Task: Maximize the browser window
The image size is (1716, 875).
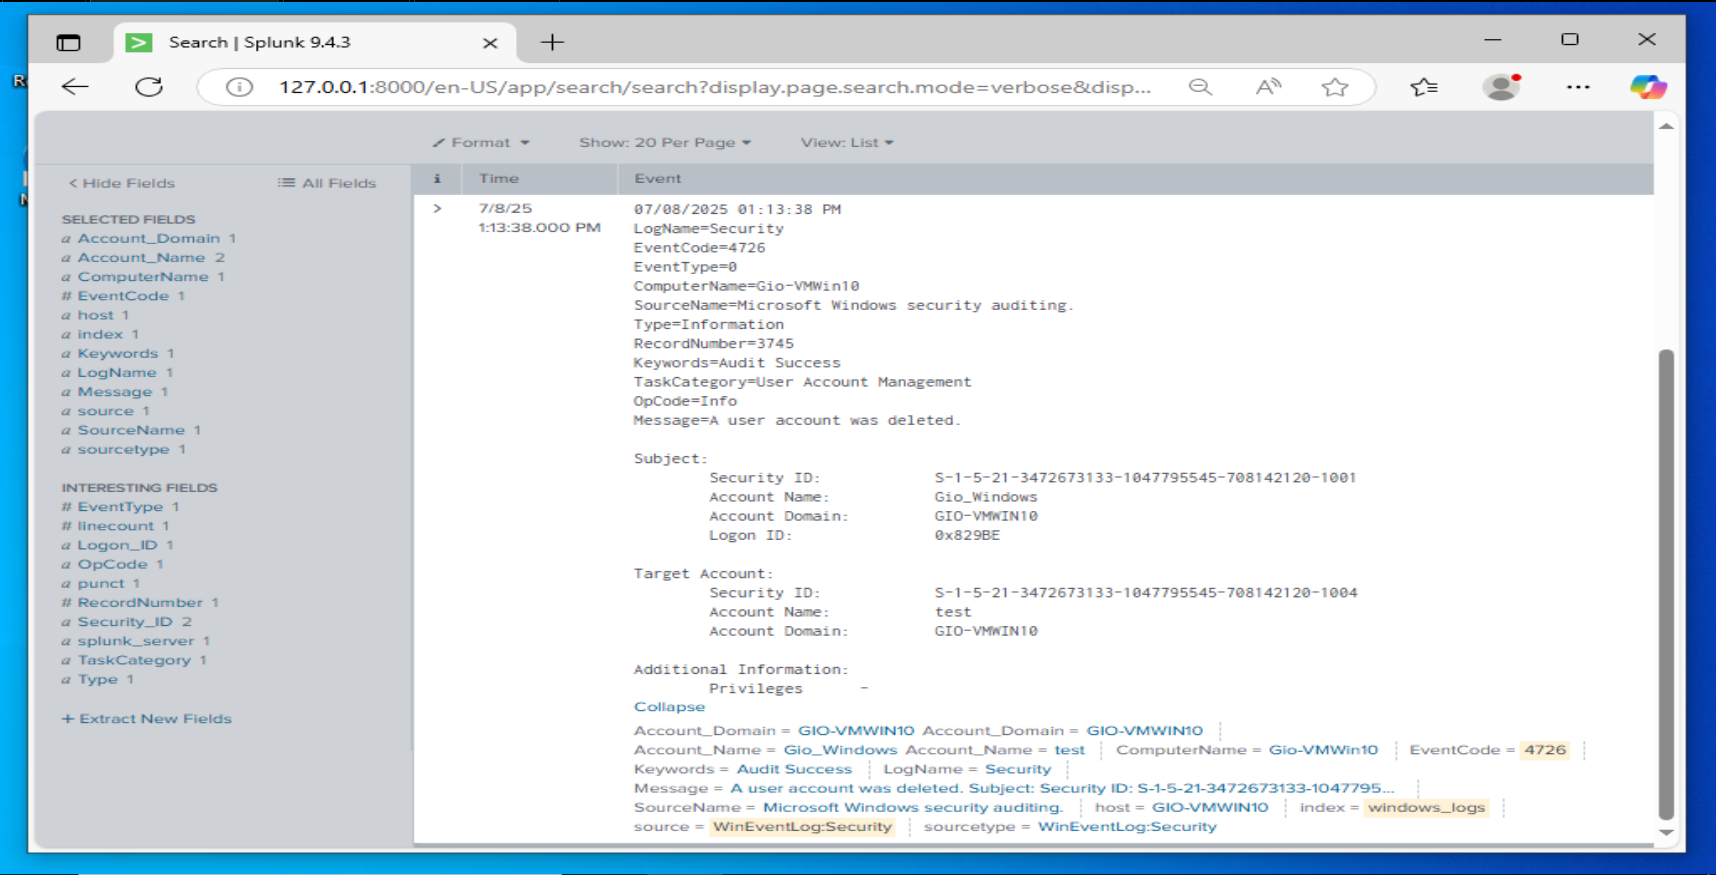Action: (1570, 39)
